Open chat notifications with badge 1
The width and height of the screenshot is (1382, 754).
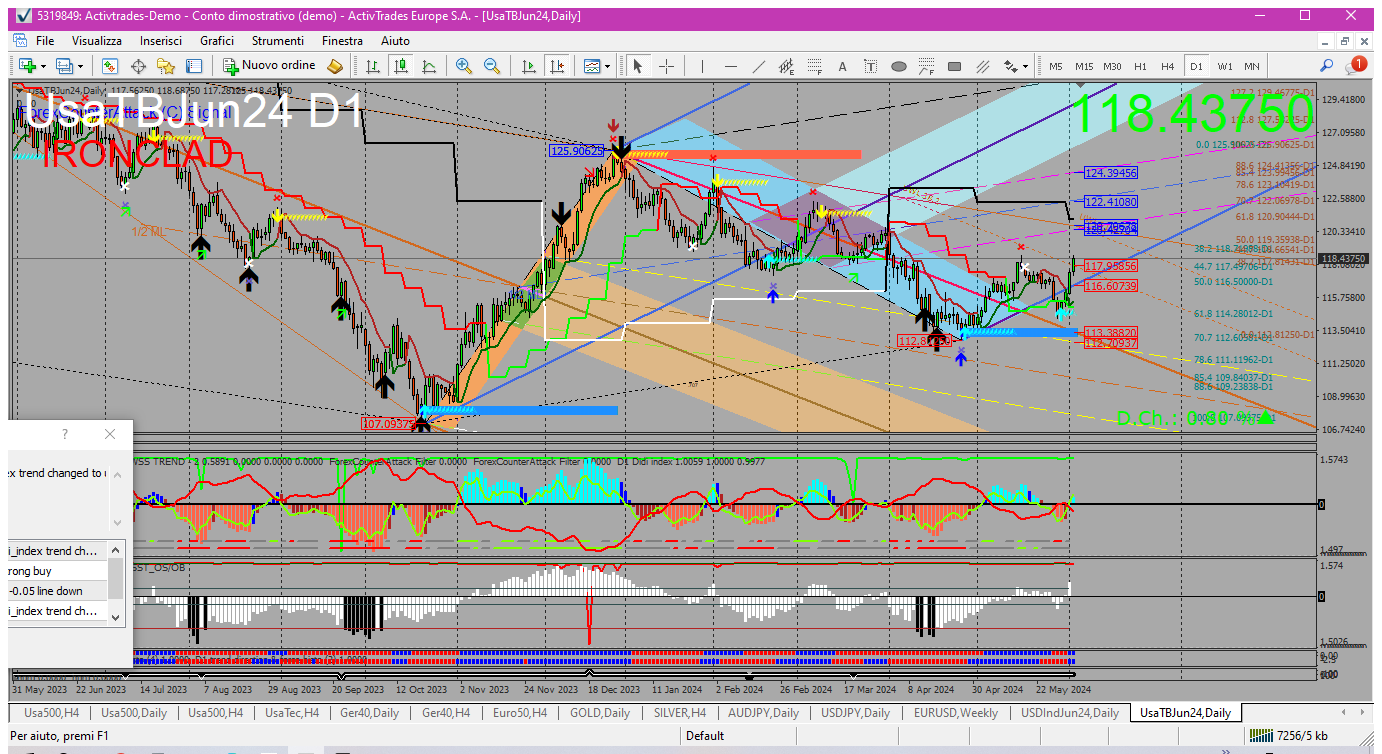pyautogui.click(x=1356, y=65)
